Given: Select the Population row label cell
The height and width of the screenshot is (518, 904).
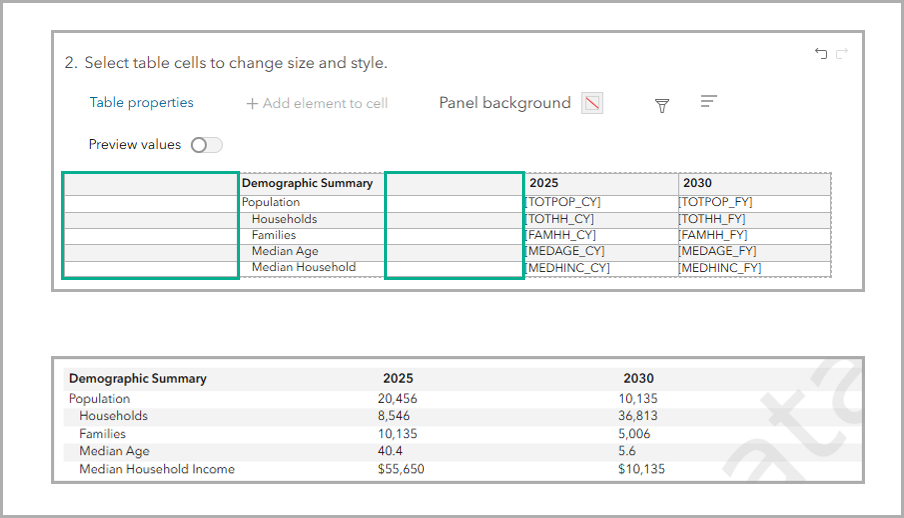Looking at the screenshot, I should pyautogui.click(x=311, y=202).
